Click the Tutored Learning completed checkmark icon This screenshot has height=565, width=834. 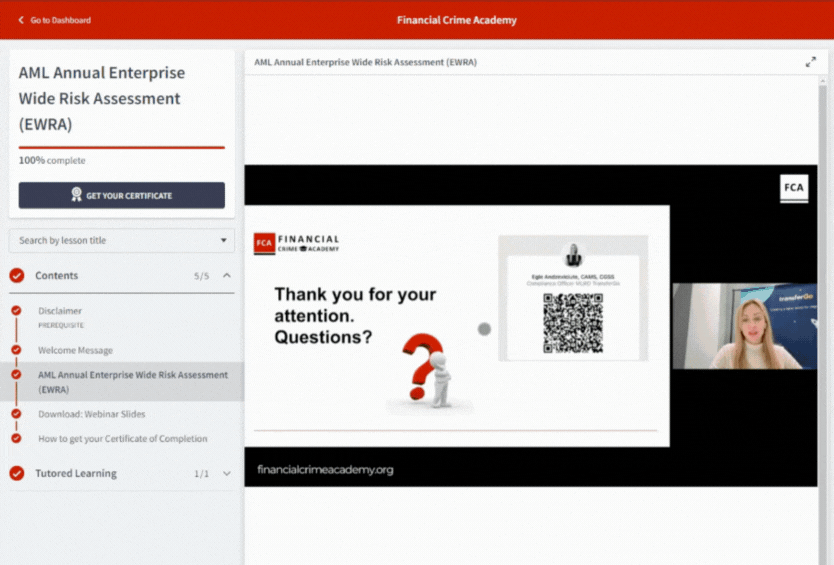[x=17, y=473]
